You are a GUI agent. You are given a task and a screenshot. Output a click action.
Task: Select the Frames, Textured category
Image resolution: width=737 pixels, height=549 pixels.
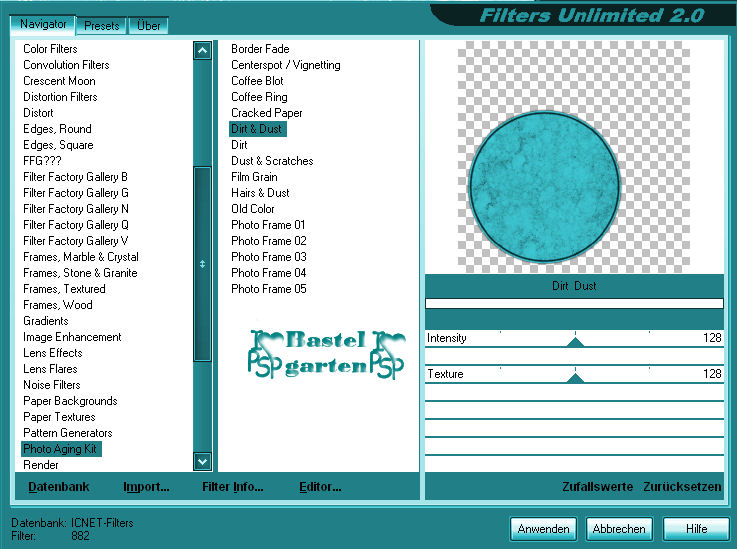point(64,289)
